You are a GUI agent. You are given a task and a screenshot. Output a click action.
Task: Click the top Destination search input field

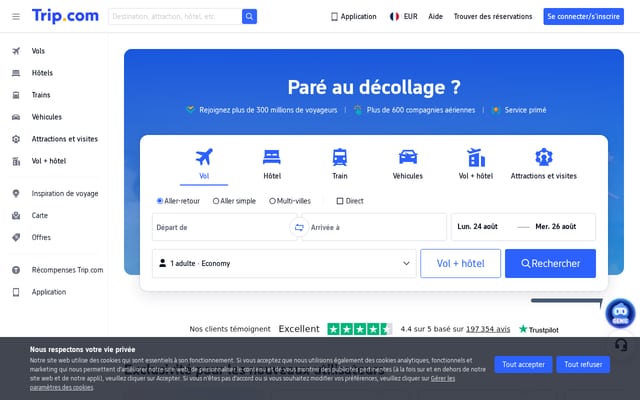tap(175, 17)
